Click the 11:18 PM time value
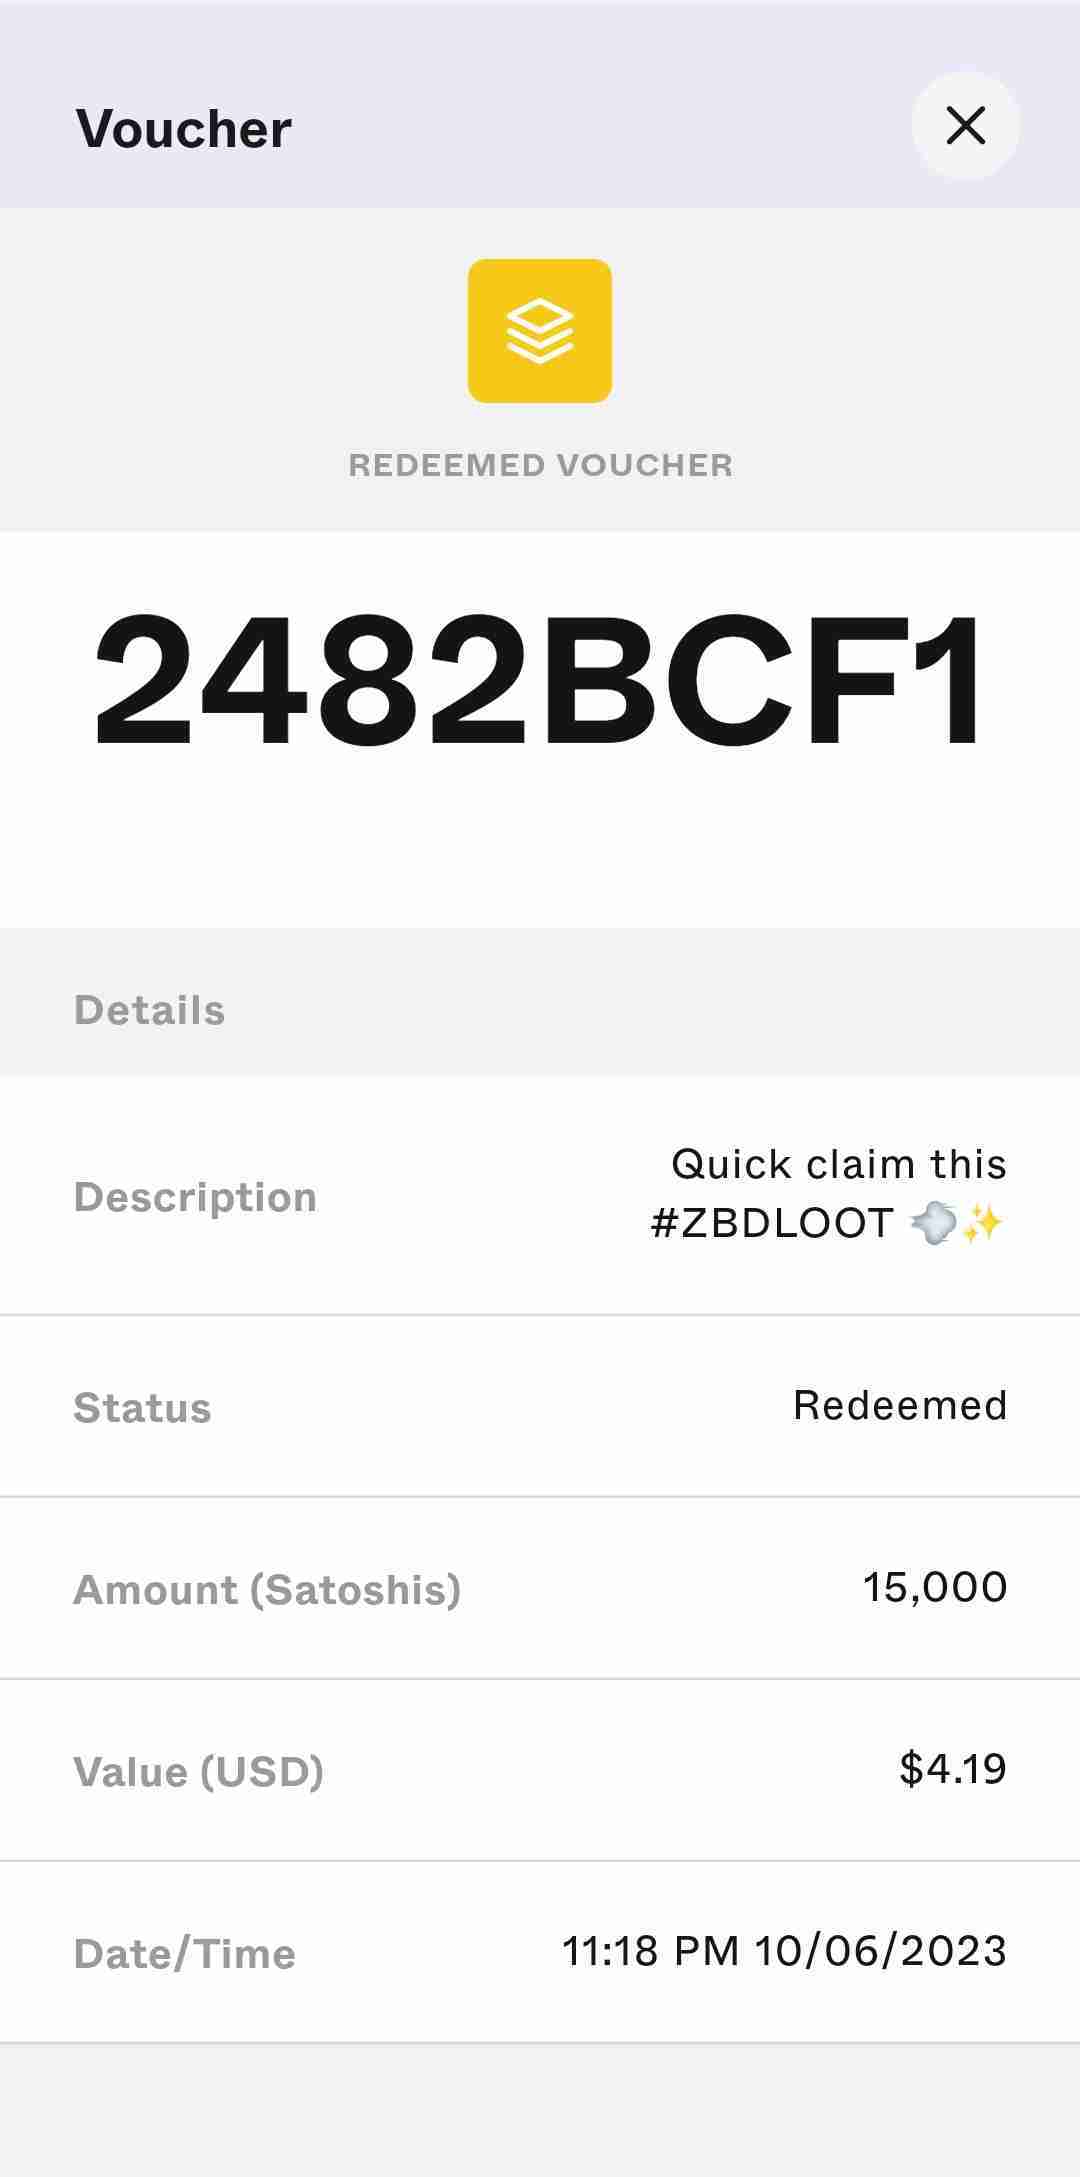This screenshot has width=1080, height=2177. (x=650, y=1951)
